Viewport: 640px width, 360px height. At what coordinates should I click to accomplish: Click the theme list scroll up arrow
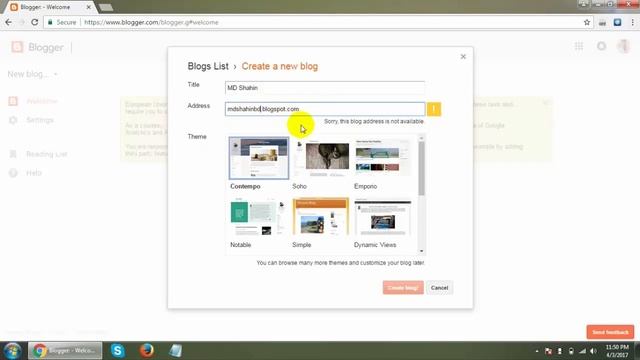pos(421,138)
